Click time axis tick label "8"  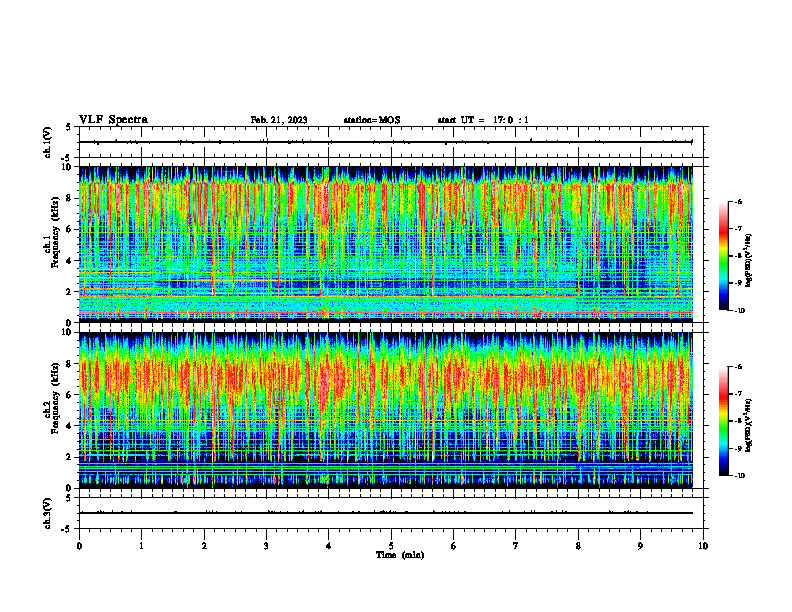click(x=578, y=546)
